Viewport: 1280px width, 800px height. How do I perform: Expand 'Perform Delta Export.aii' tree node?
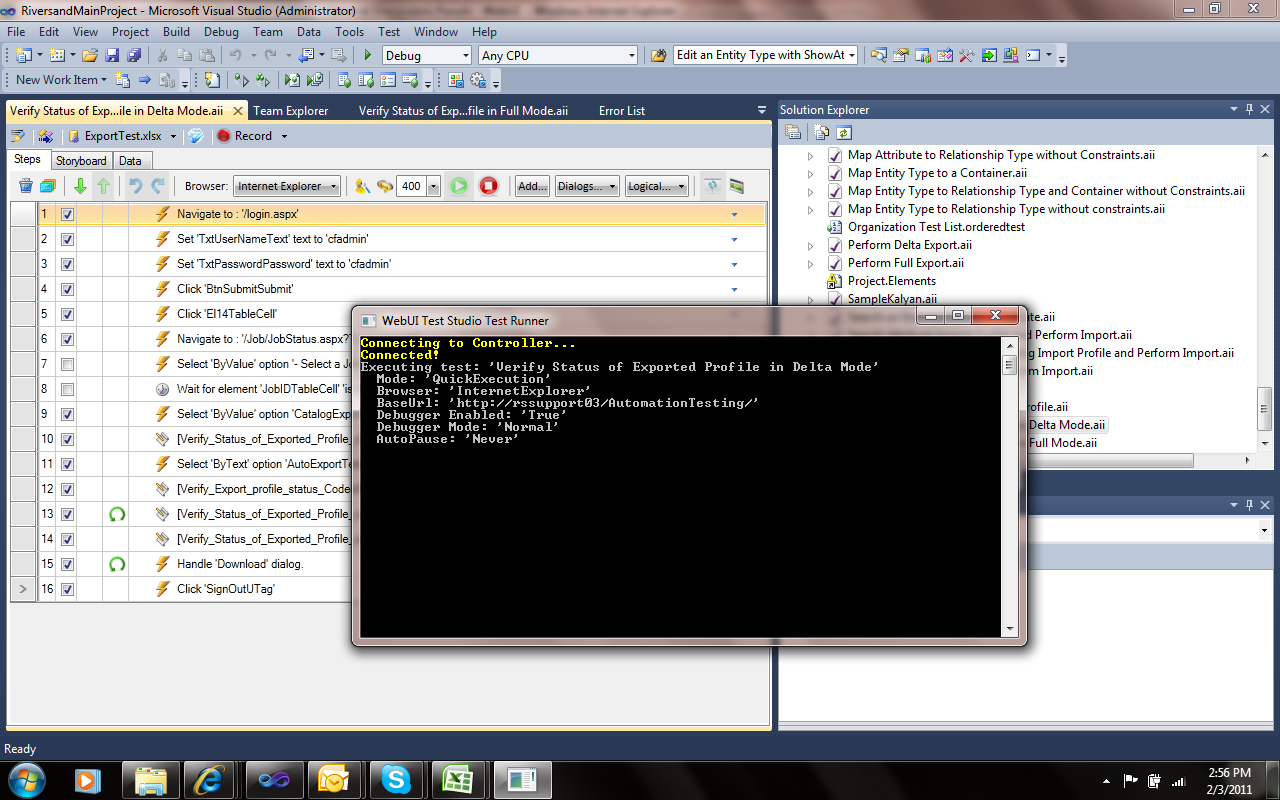[811, 245]
